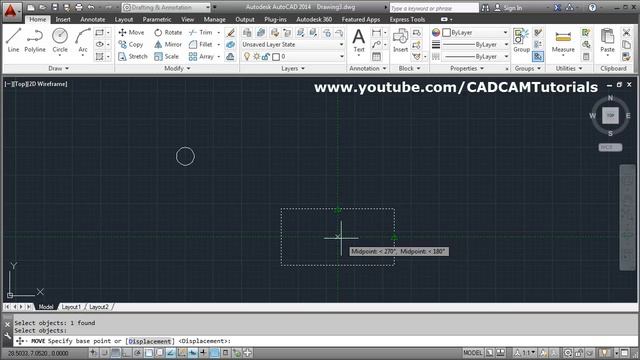Click Save in the quick access toolbar
Viewport: 640px width, 360px height.
55,7
